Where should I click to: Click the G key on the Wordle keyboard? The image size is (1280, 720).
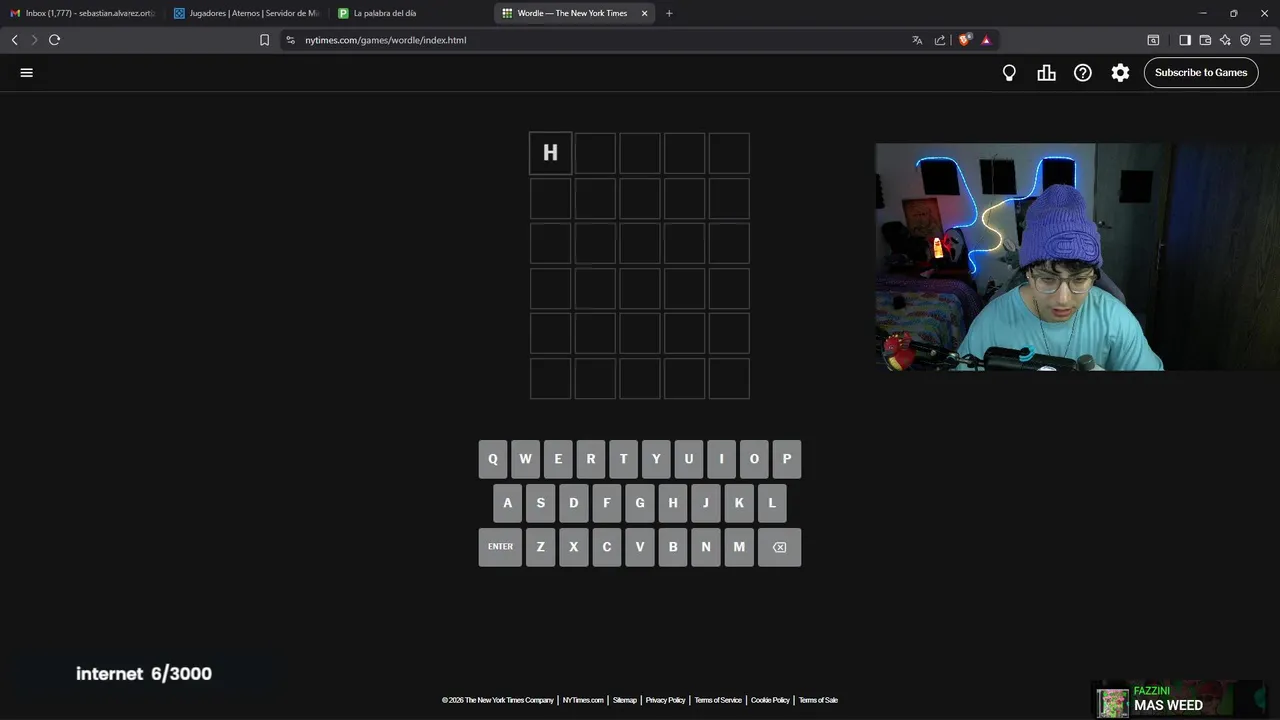pyautogui.click(x=640, y=503)
